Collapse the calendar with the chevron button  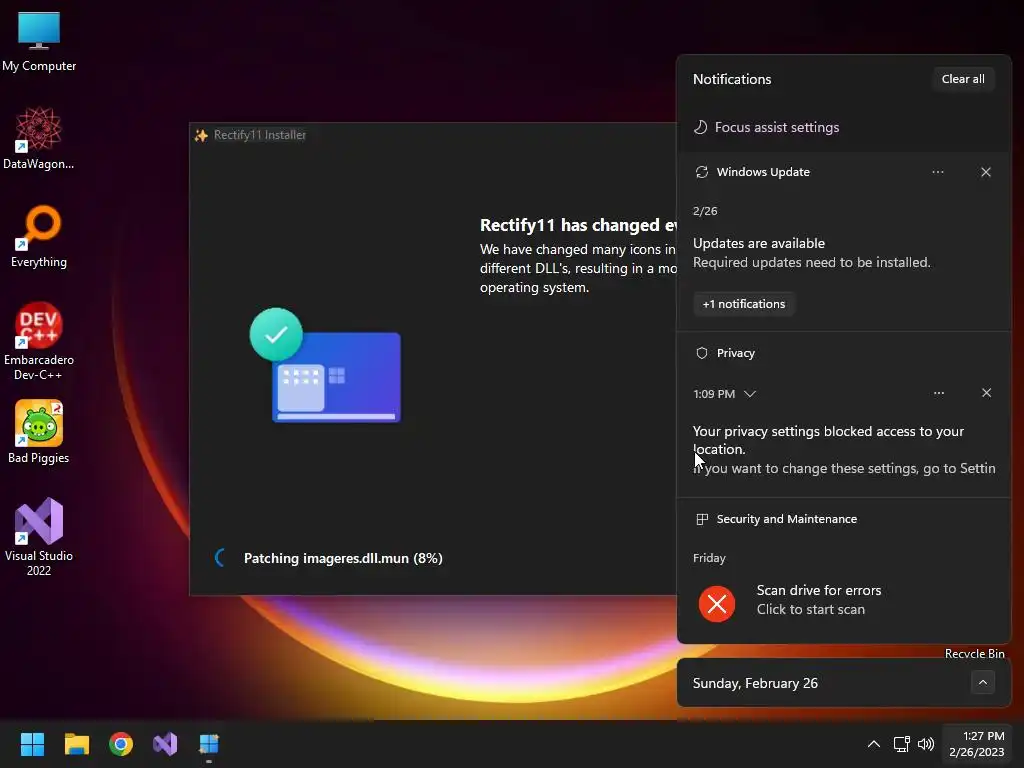[983, 683]
